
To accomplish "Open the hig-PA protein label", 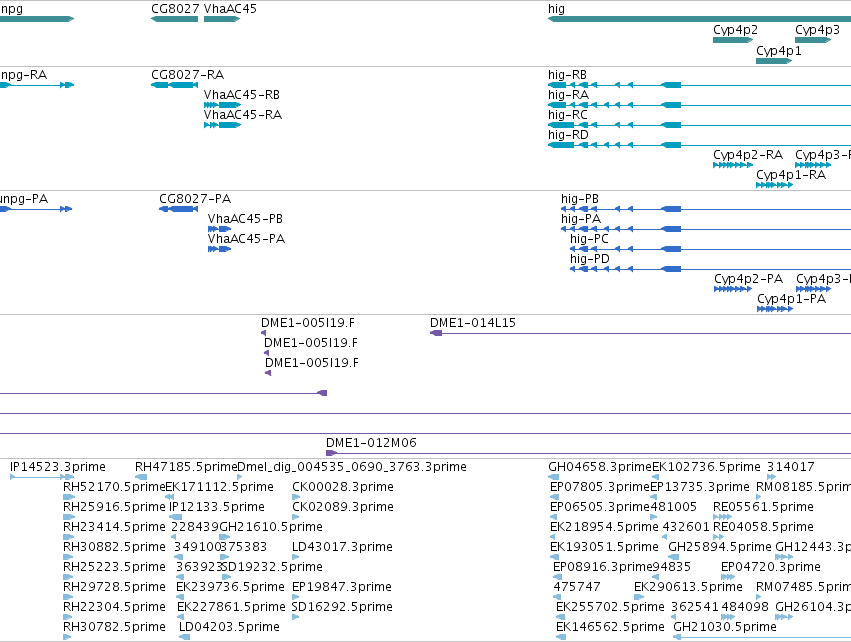I will tap(581, 219).
